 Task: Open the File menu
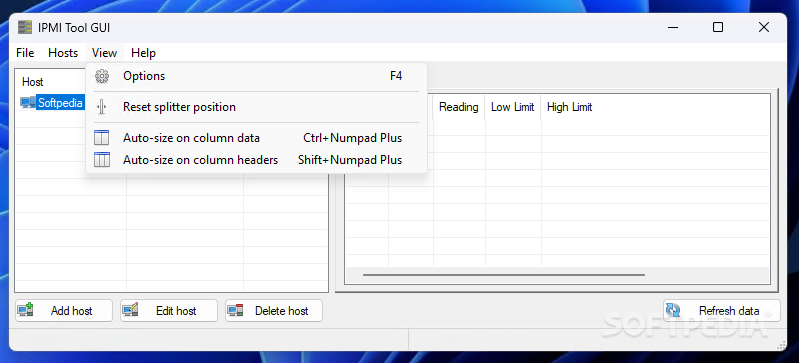tap(25, 53)
